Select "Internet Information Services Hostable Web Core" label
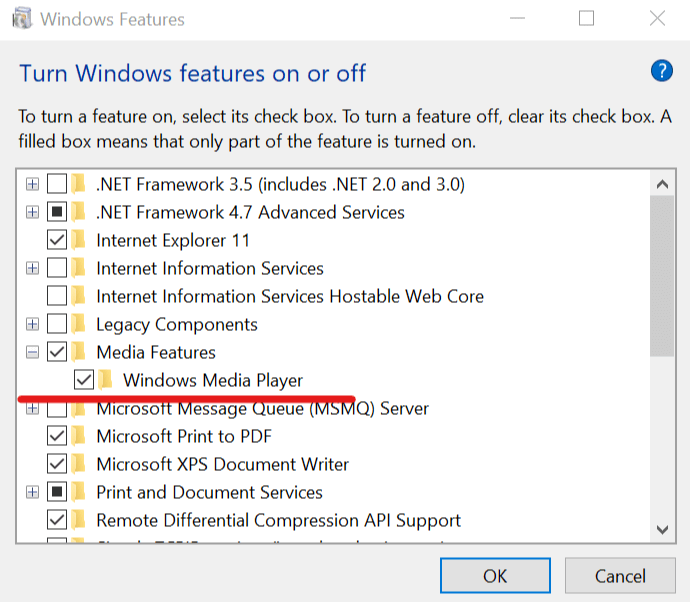690x603 pixels. point(290,296)
